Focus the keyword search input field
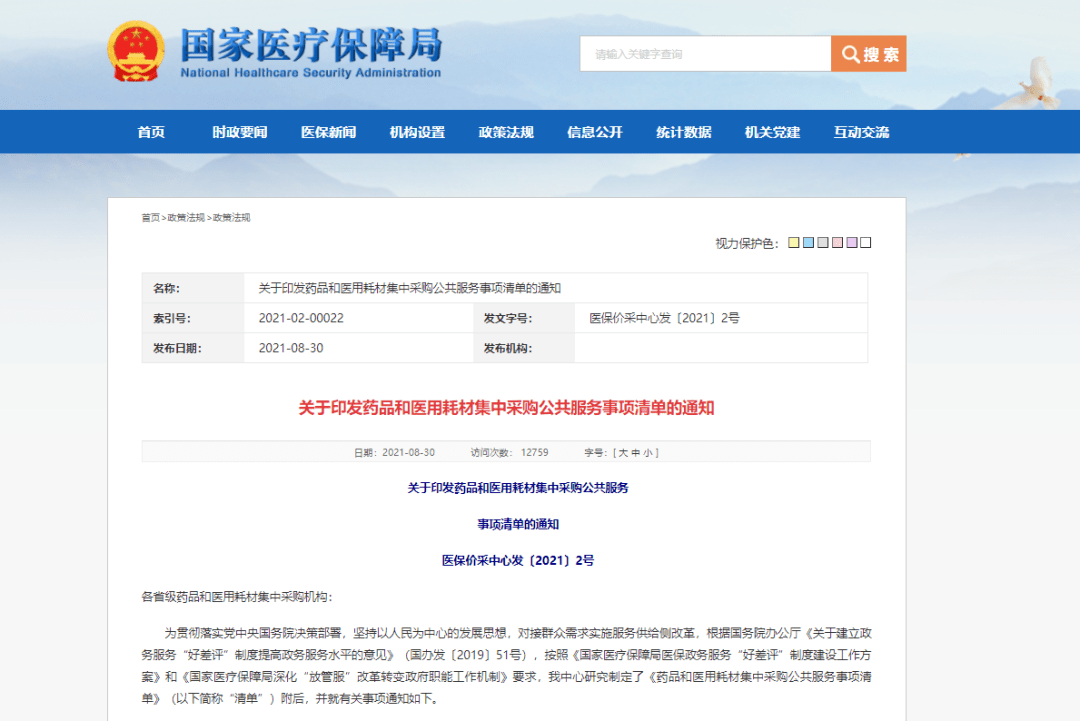 705,54
